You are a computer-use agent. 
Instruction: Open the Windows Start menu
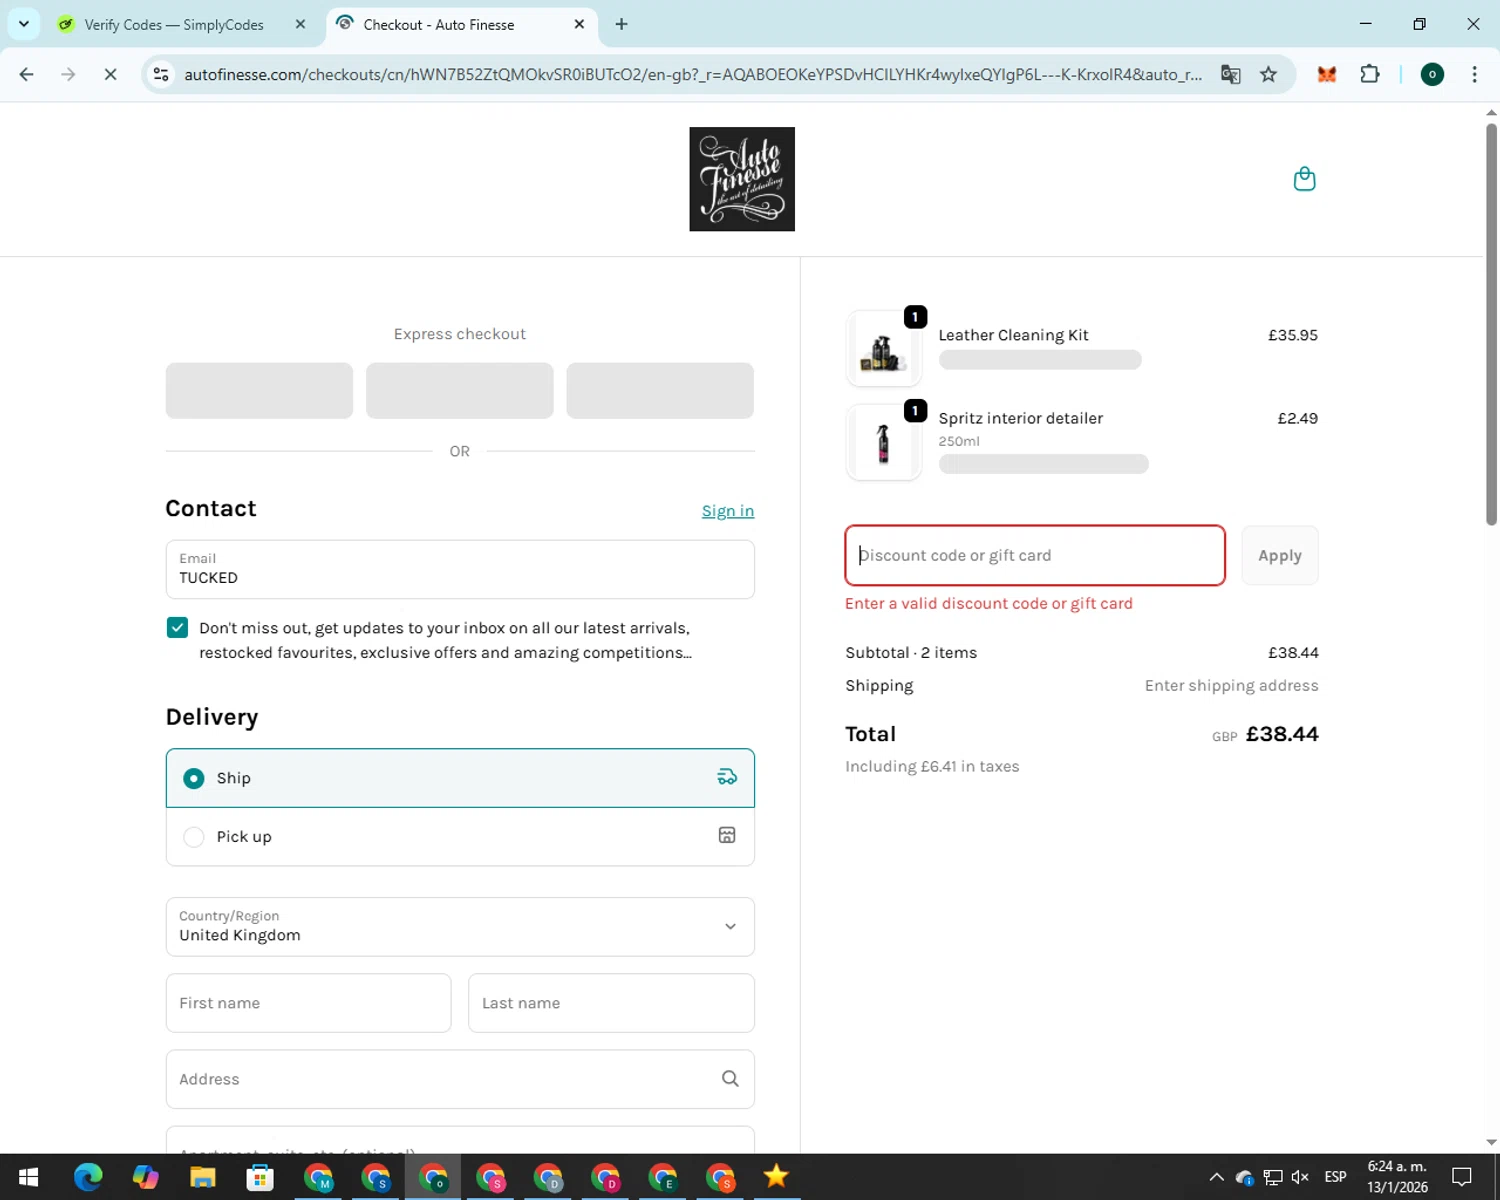pos(28,1177)
